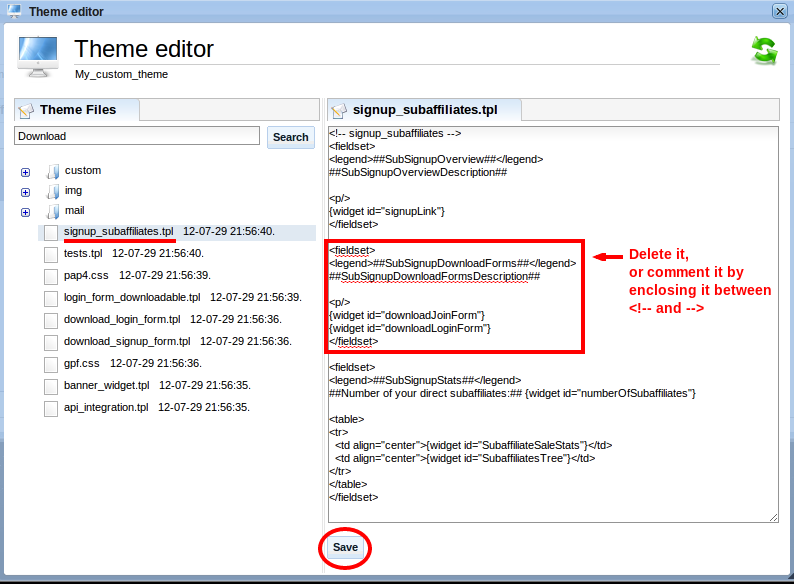This screenshot has height=584, width=794.
Task: Open file signup_subaffiliates.tpl in the list
Action: click(118, 231)
